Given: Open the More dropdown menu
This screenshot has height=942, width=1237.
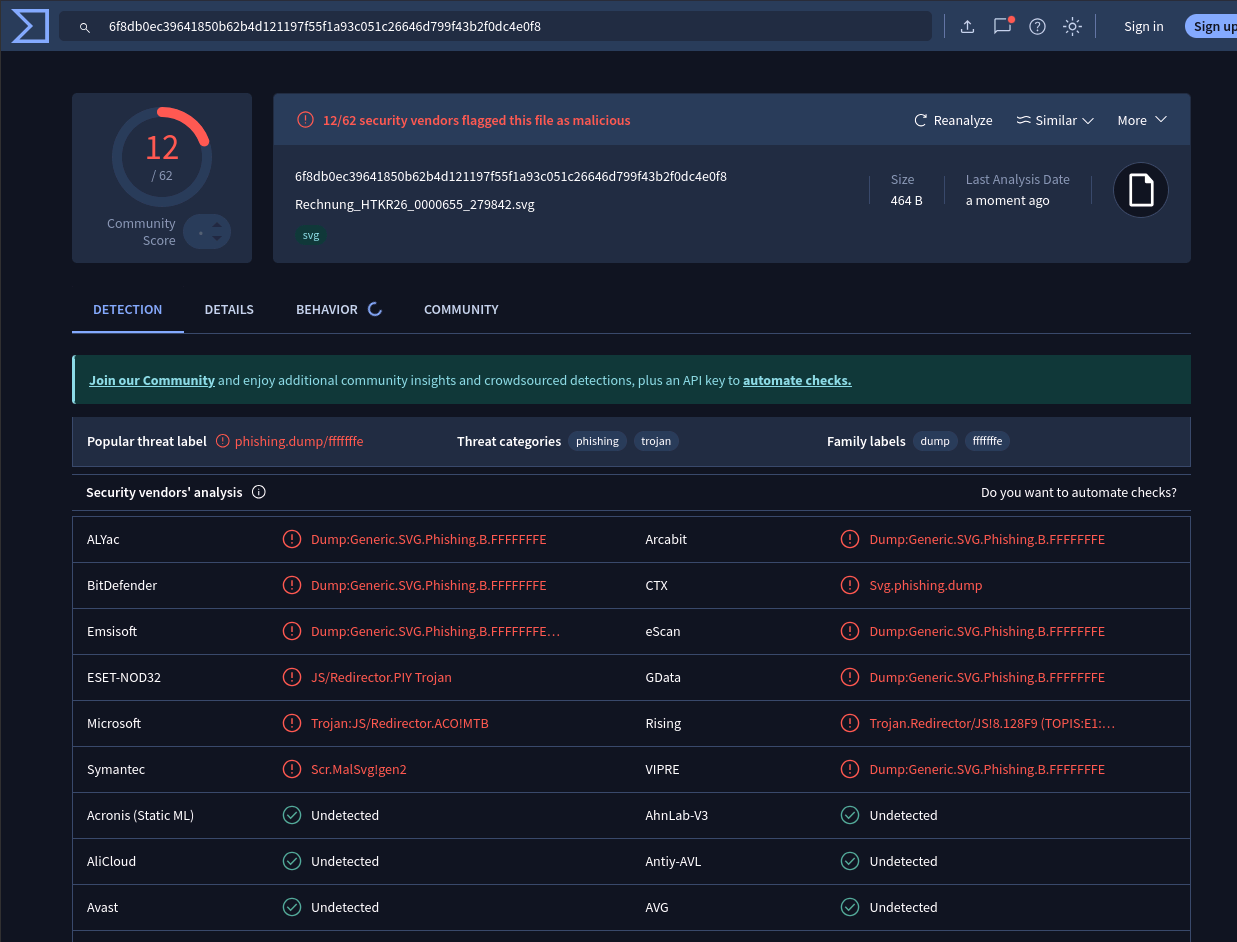Looking at the screenshot, I should [1142, 120].
